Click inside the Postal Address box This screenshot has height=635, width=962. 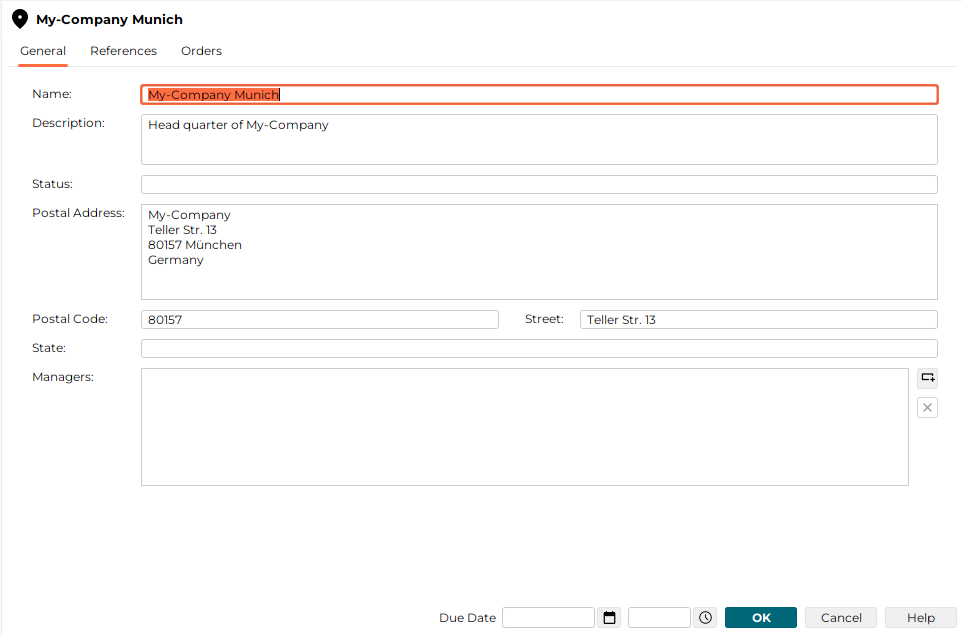click(539, 252)
